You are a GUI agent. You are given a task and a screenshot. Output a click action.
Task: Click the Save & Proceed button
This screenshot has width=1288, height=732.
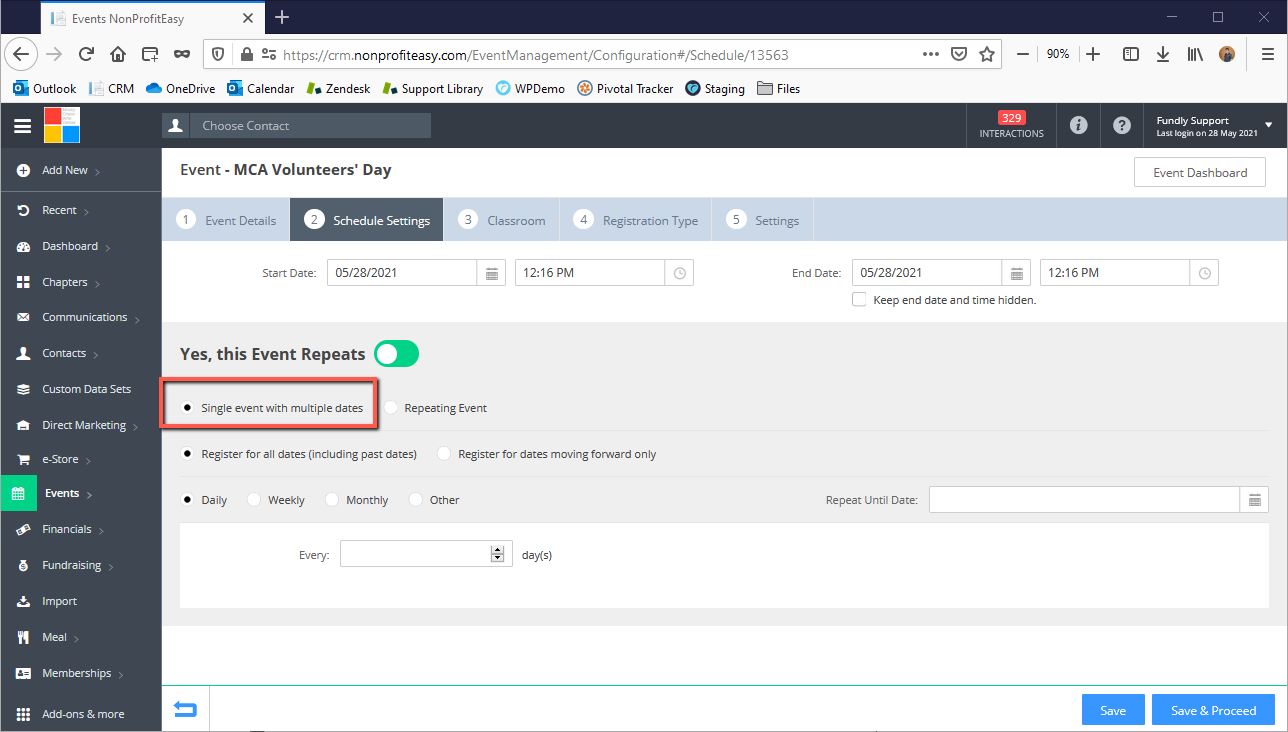click(x=1213, y=710)
